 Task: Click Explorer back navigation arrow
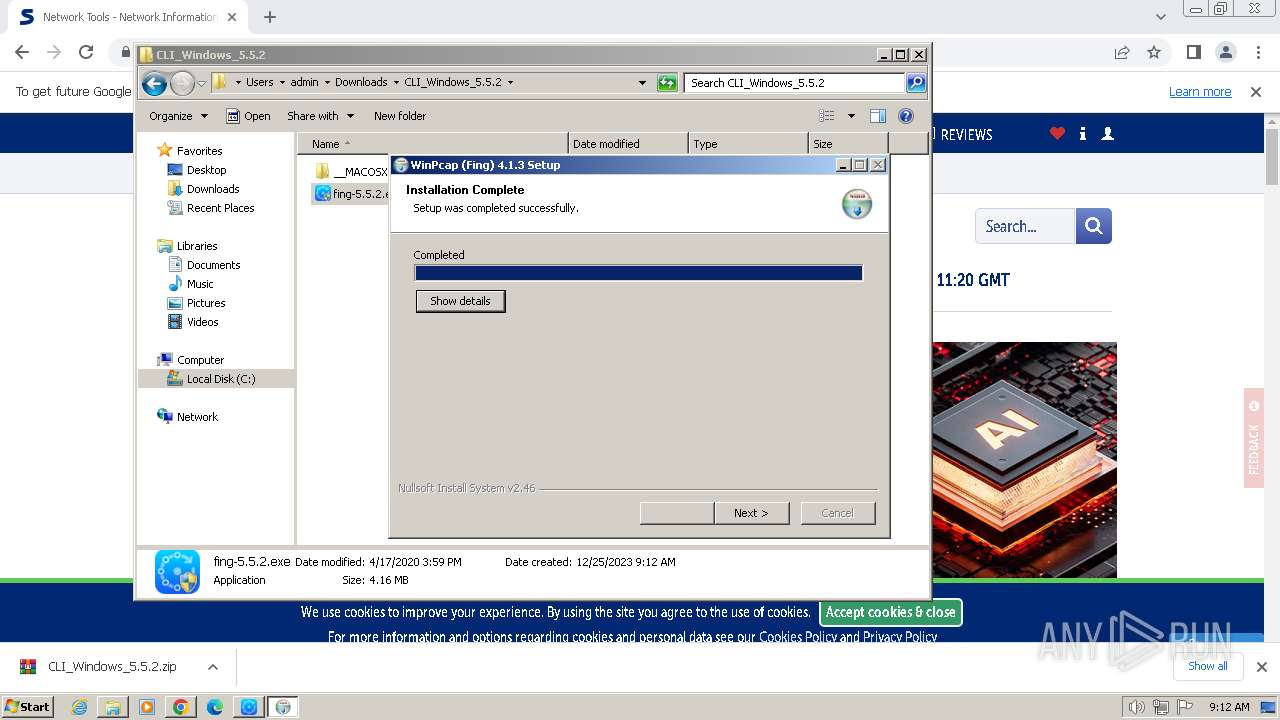coord(154,83)
